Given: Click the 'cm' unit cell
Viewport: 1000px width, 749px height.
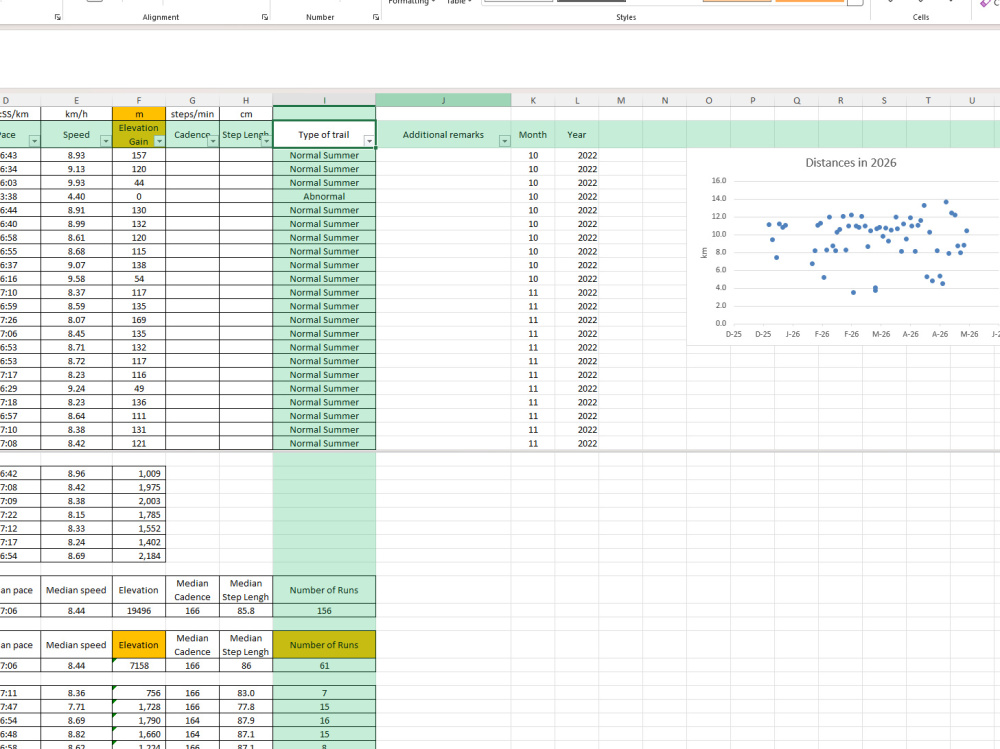Looking at the screenshot, I should 246,114.
